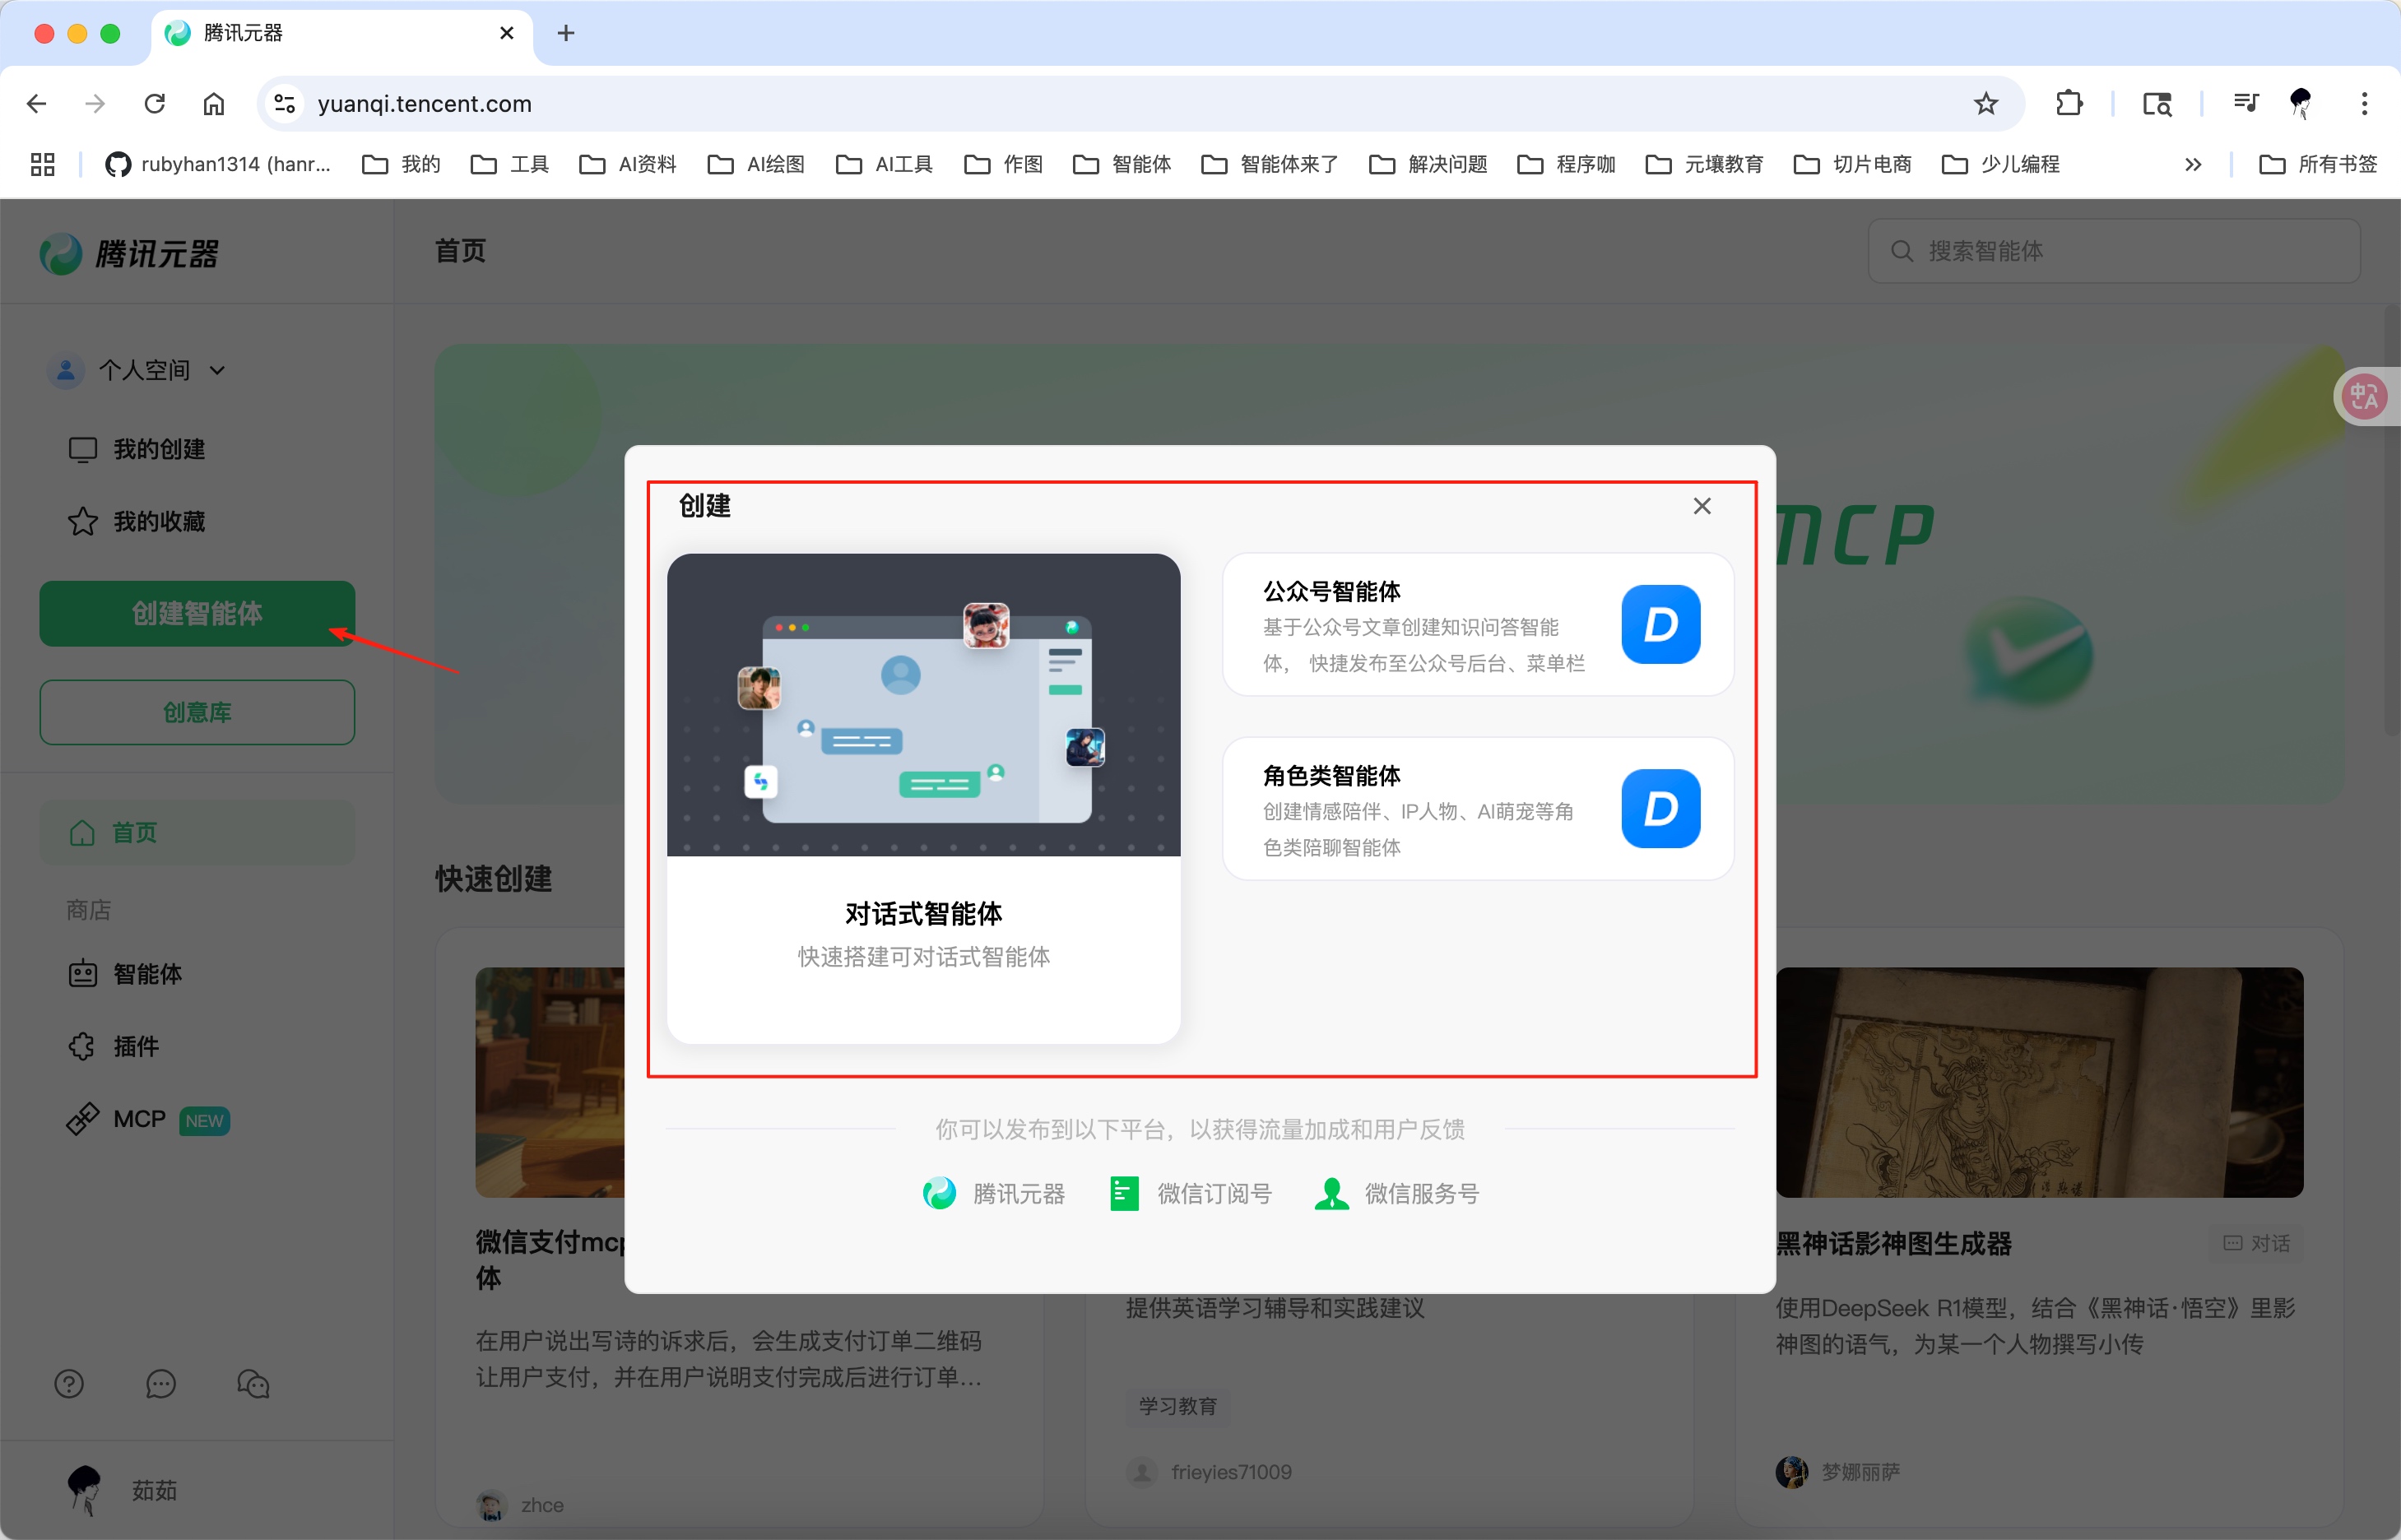The image size is (2401, 1540).
Task: Open the 插件 plugin icon in sidebar
Action: pos(83,1045)
